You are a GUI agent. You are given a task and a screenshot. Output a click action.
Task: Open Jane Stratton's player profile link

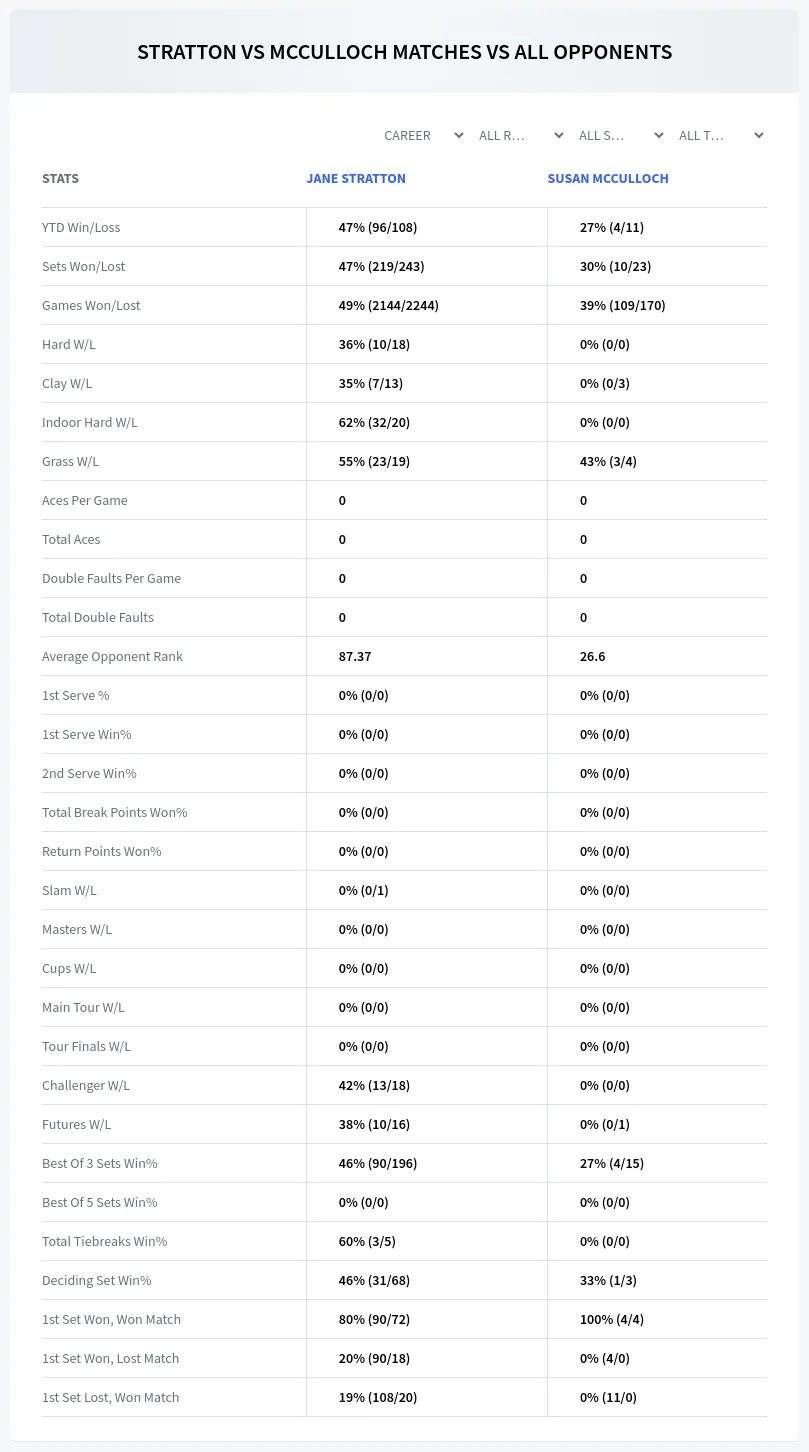pyautogui.click(x=356, y=178)
